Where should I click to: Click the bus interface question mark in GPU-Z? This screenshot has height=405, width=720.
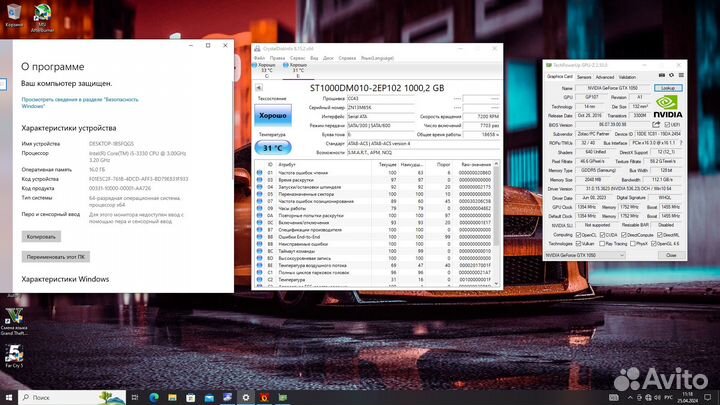[681, 143]
